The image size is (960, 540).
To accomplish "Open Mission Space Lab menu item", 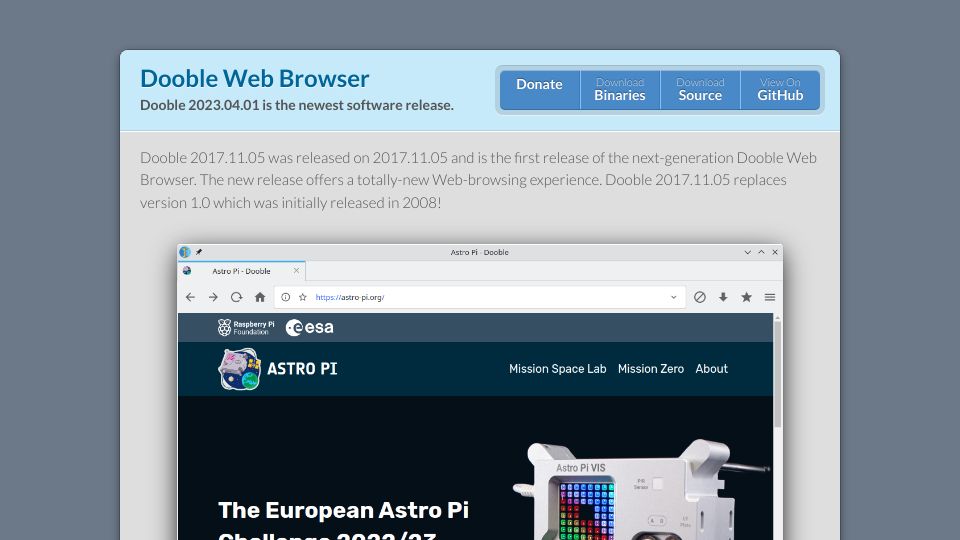I will pyautogui.click(x=558, y=369).
